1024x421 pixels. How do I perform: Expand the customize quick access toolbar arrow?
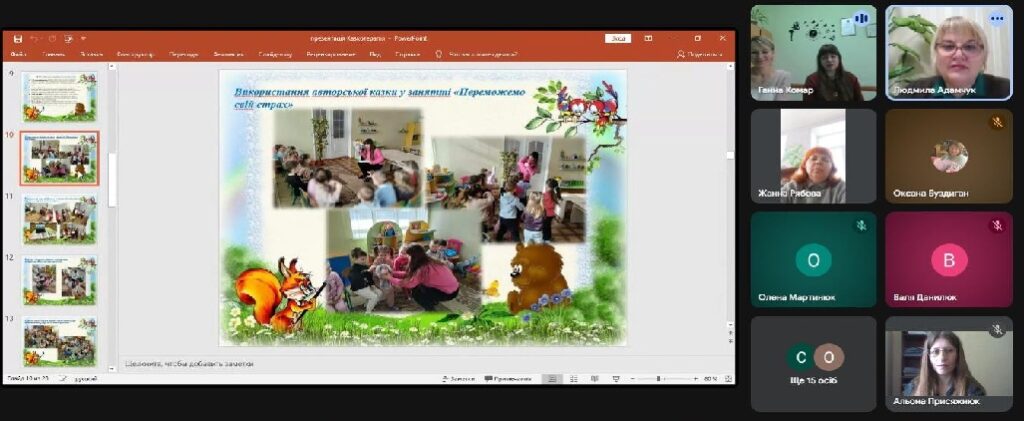click(83, 39)
